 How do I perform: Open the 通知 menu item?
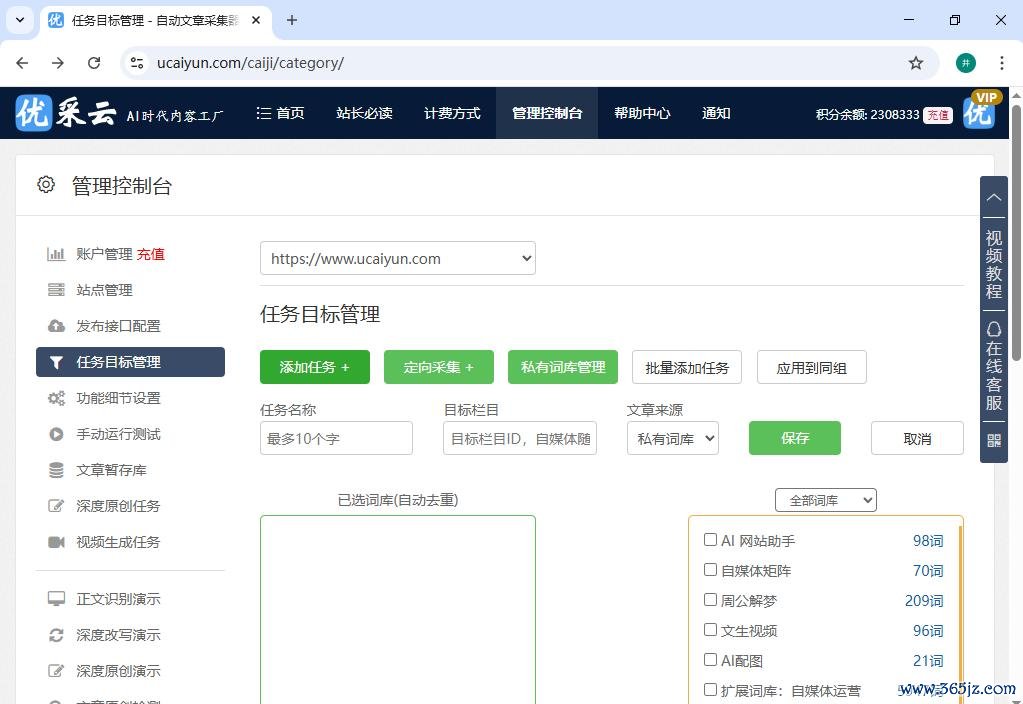point(716,113)
